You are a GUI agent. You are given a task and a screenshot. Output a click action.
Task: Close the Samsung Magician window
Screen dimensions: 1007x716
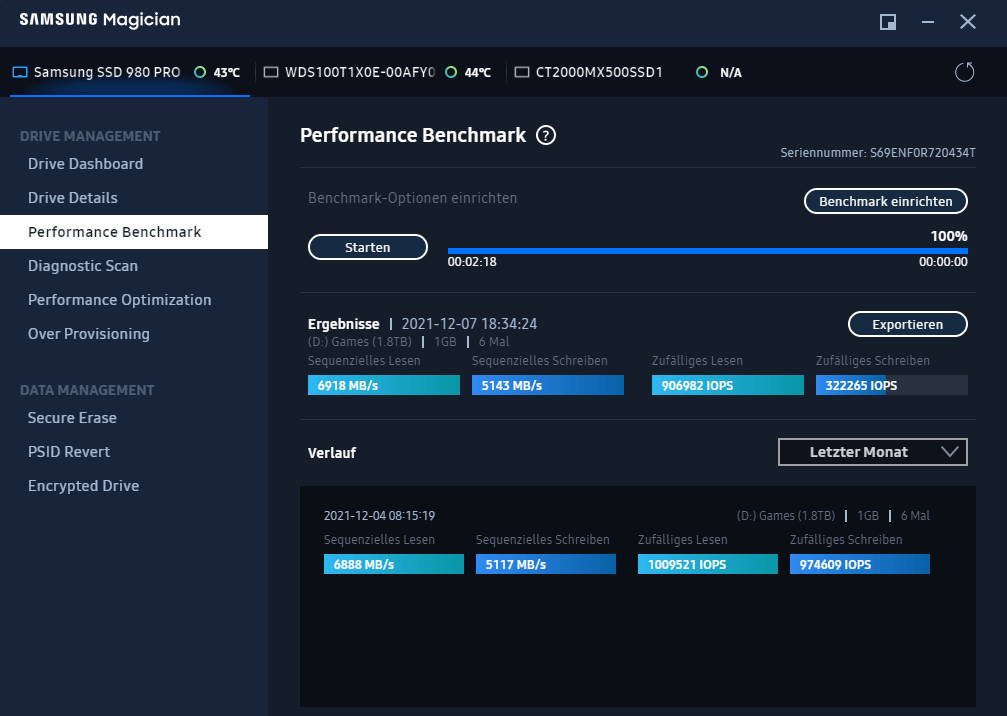(968, 22)
